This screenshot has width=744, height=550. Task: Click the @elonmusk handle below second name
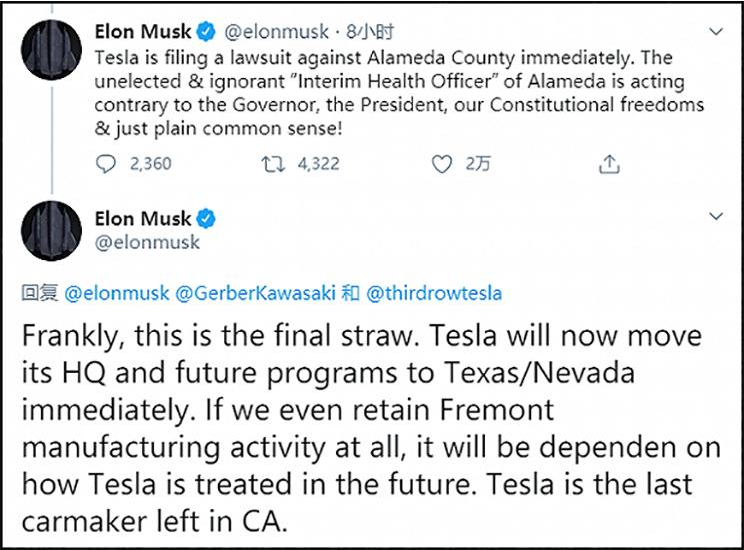click(146, 242)
